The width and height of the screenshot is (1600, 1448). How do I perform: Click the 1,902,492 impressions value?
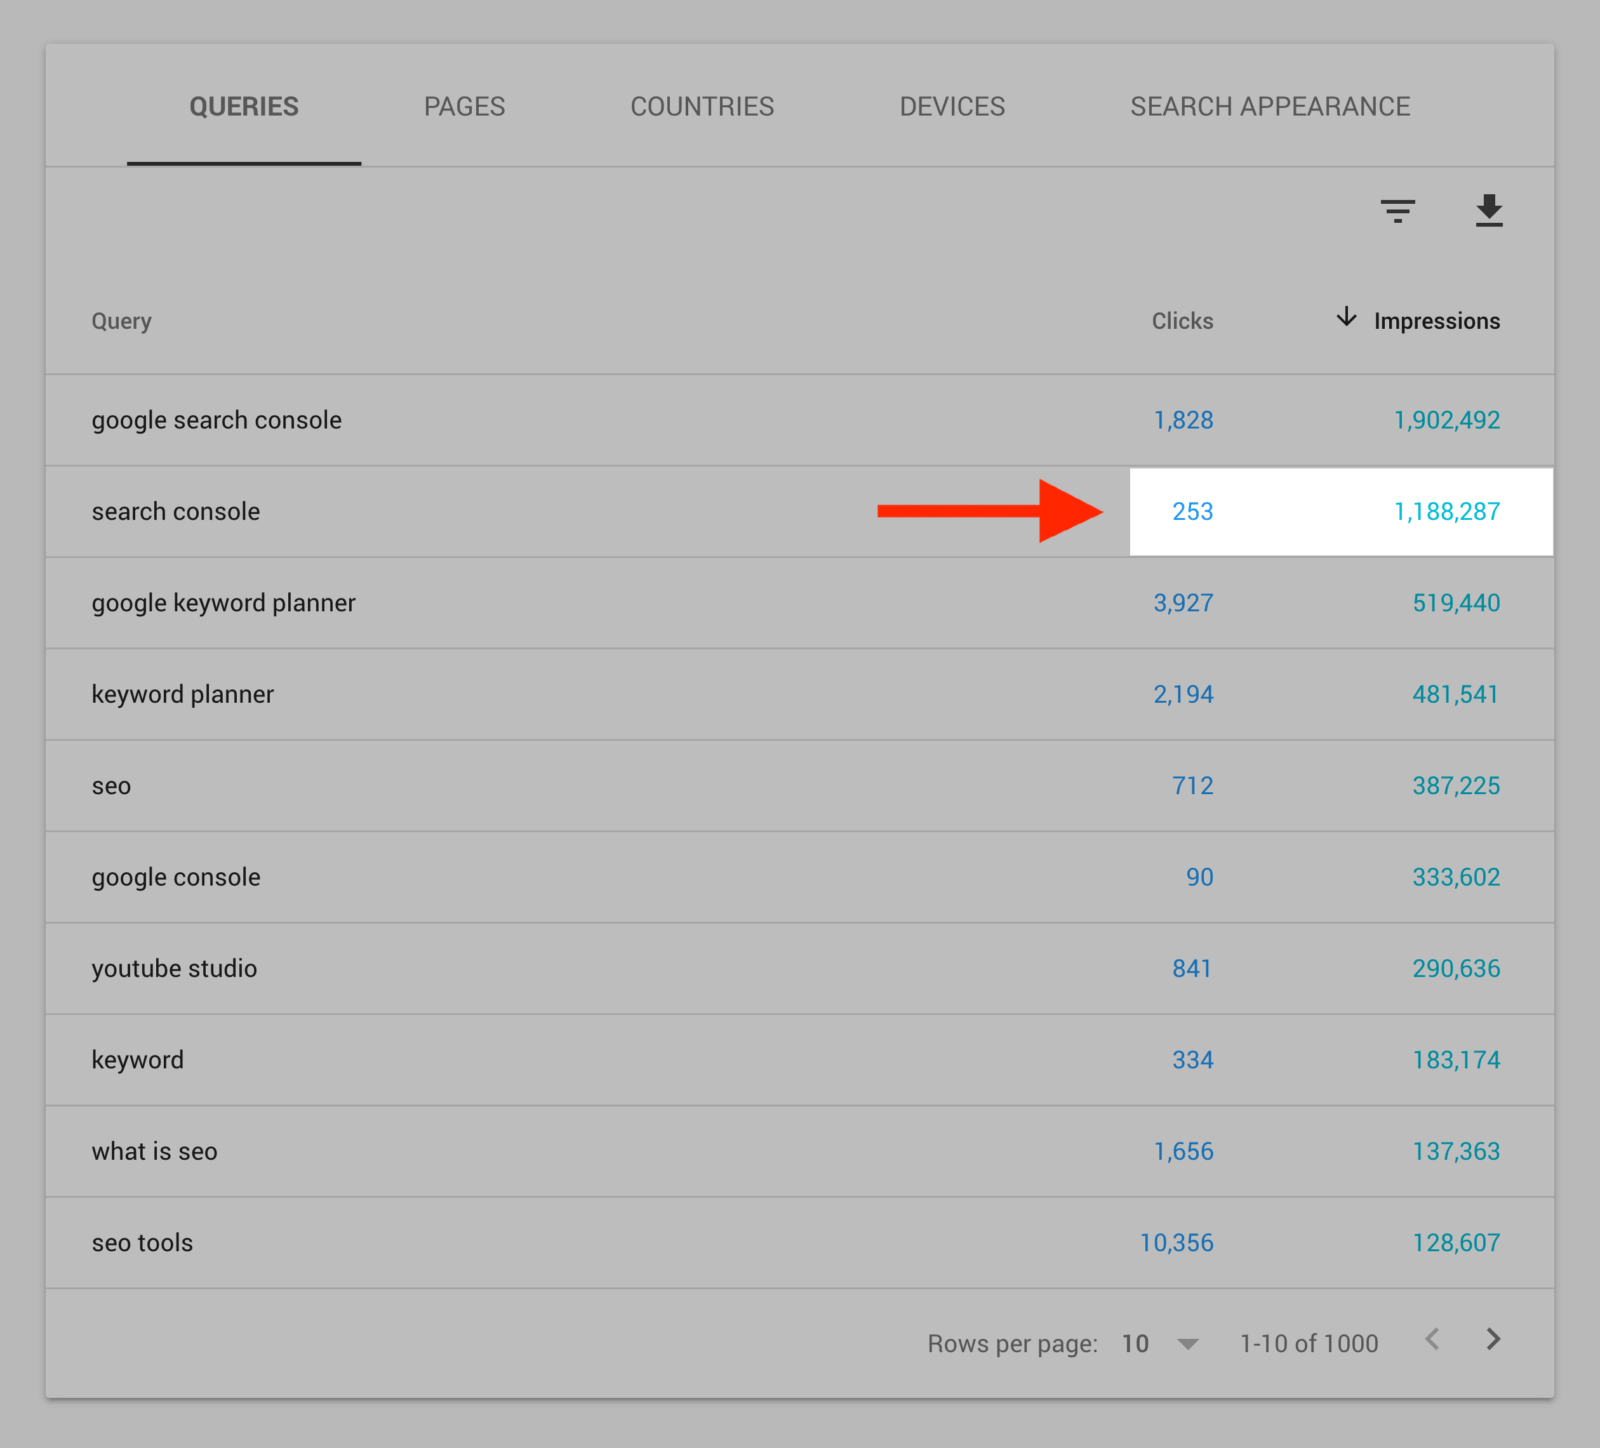(1447, 420)
